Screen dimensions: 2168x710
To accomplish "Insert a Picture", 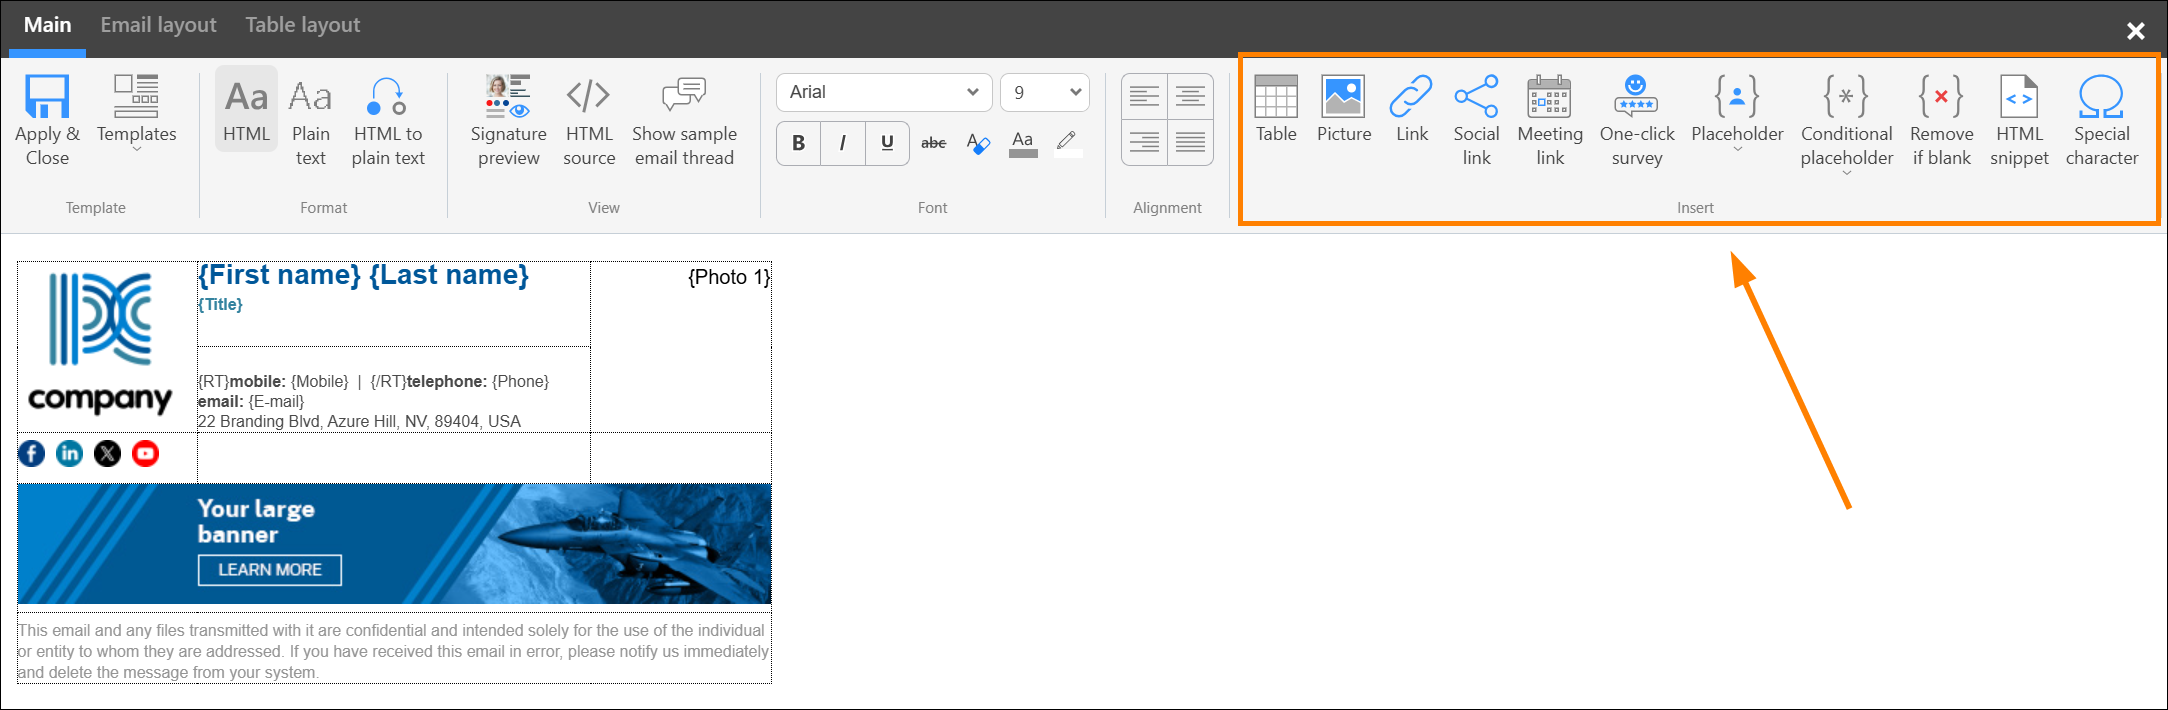I will tap(1343, 109).
